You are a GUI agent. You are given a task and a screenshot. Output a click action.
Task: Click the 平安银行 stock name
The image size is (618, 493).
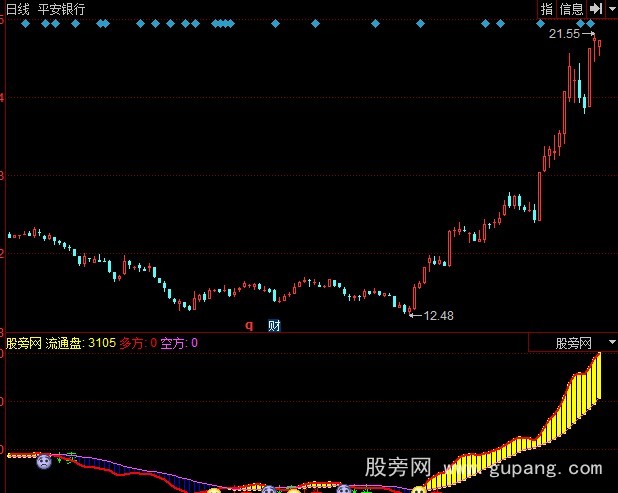61,9
